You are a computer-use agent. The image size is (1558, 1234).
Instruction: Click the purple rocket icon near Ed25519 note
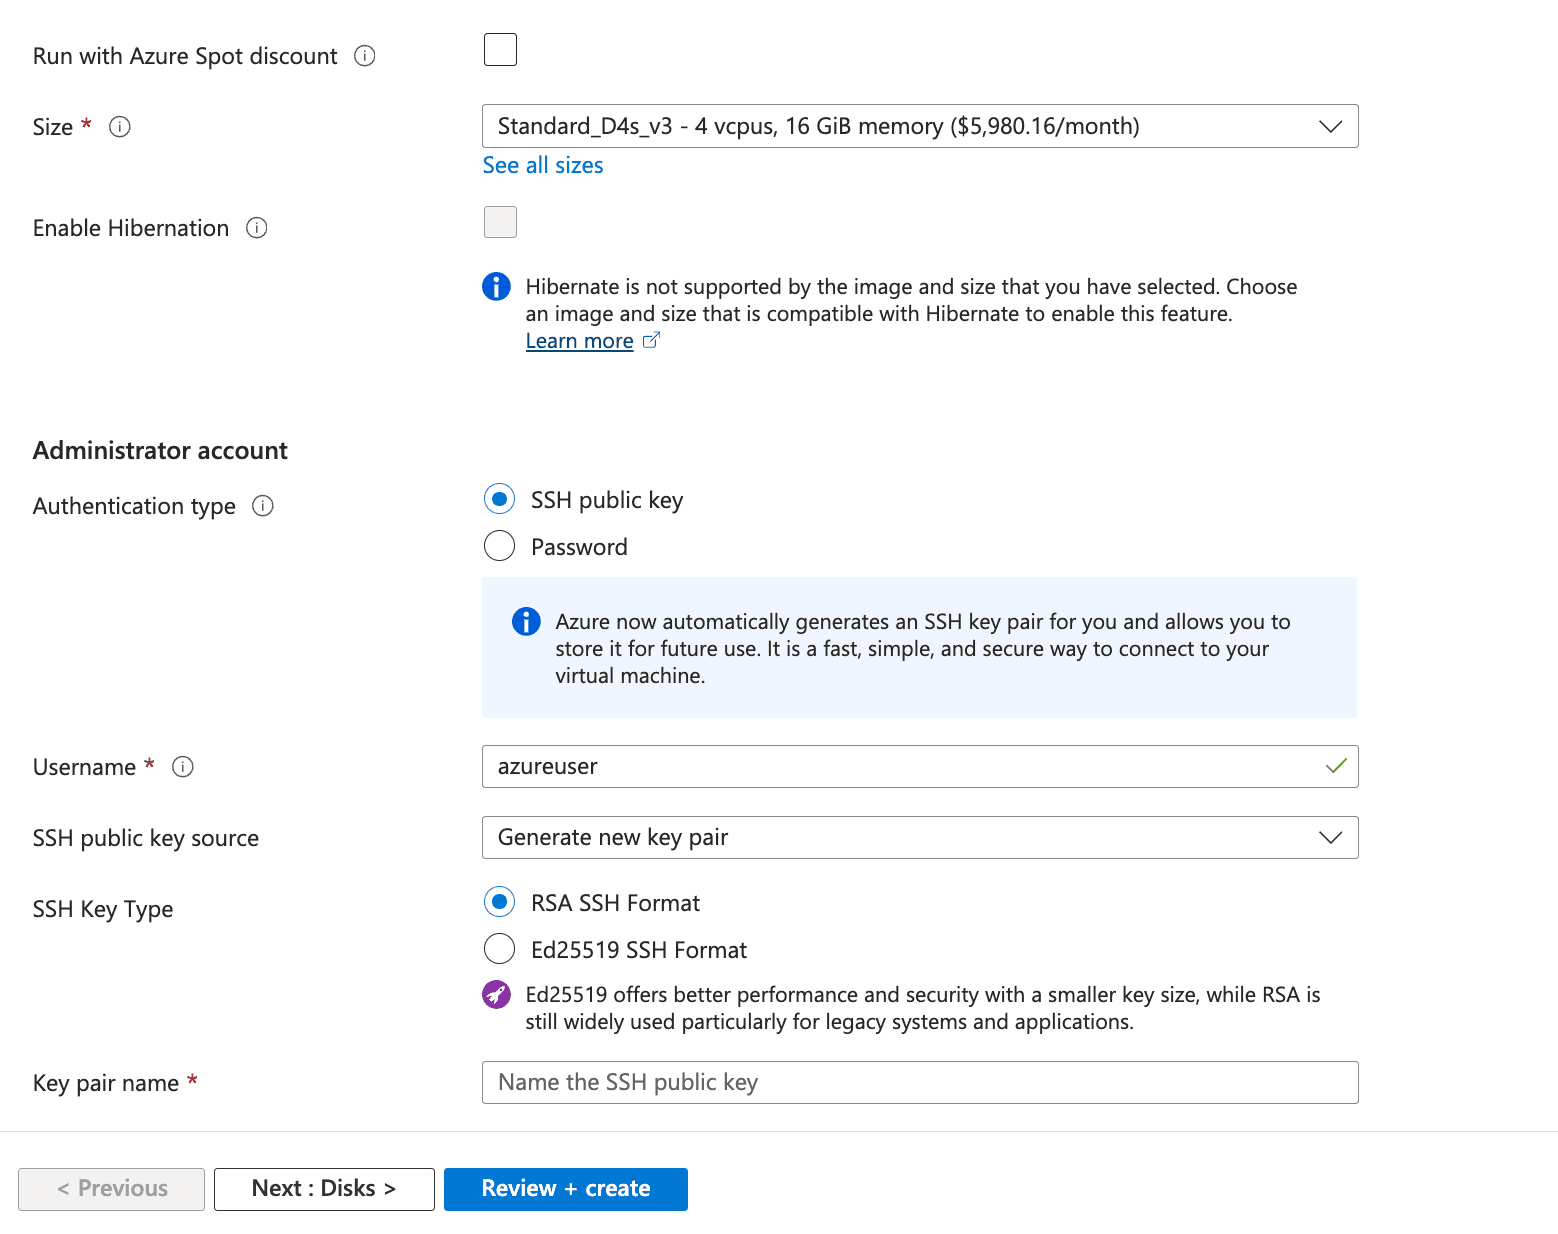[496, 995]
